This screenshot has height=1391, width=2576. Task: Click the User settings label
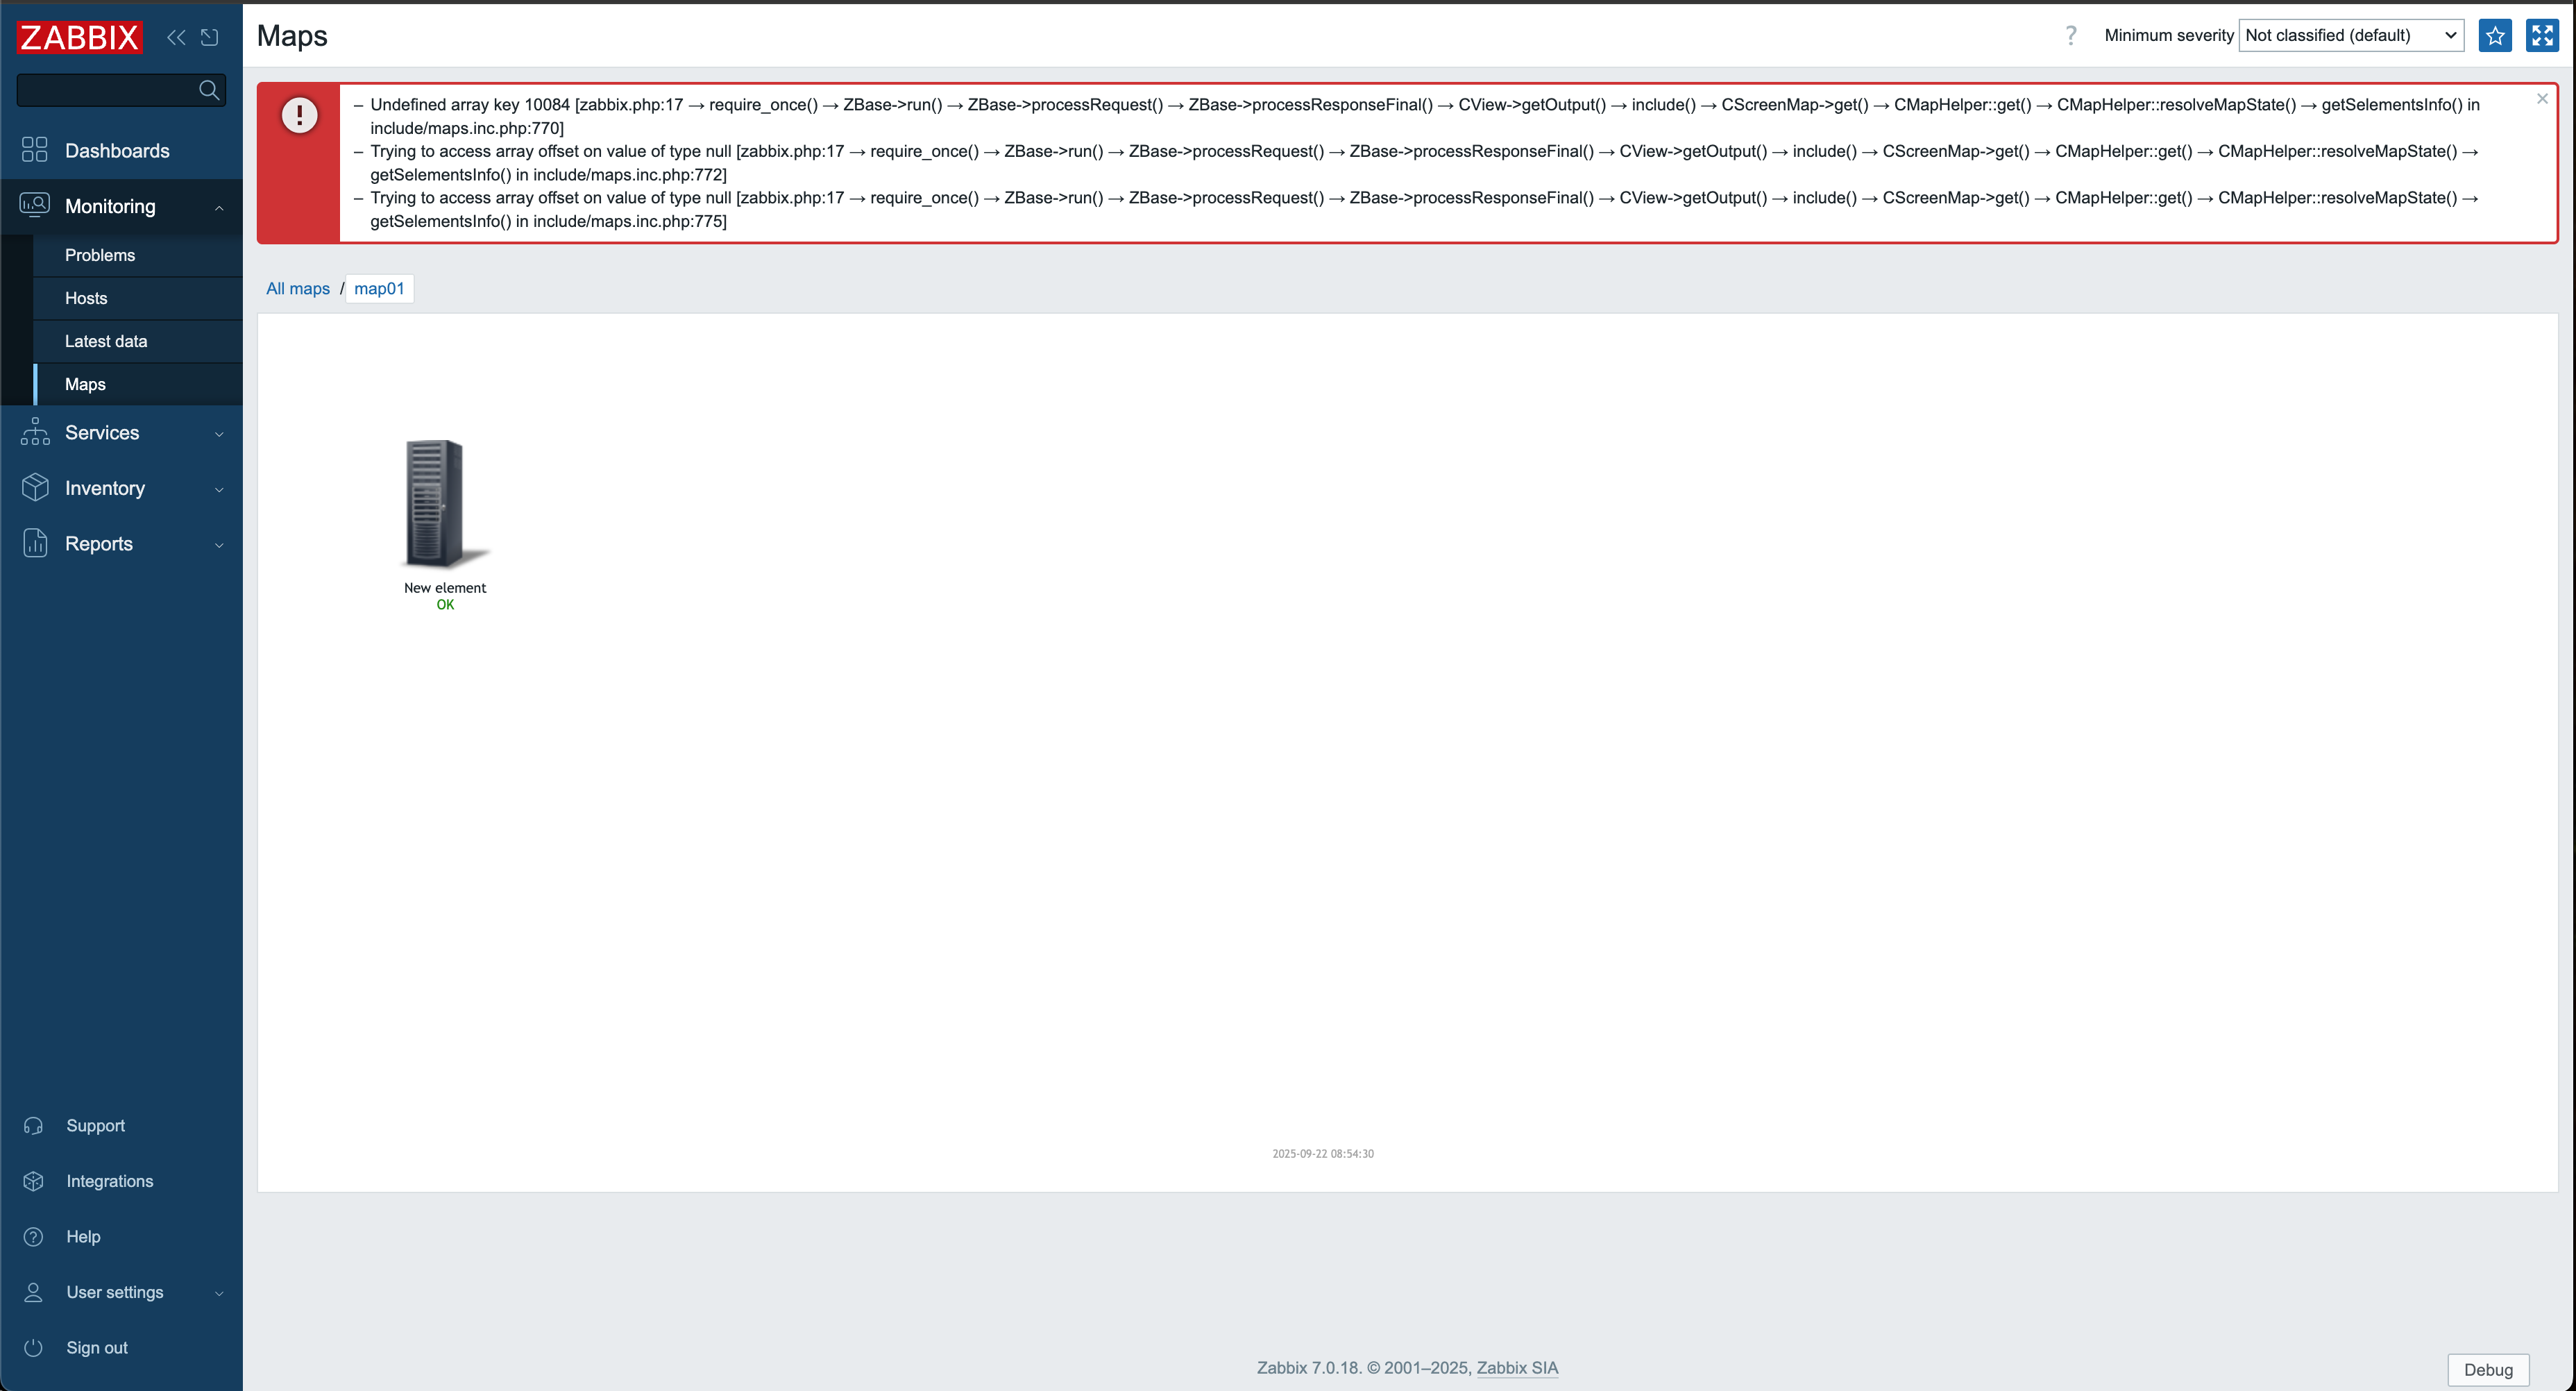pyautogui.click(x=115, y=1292)
